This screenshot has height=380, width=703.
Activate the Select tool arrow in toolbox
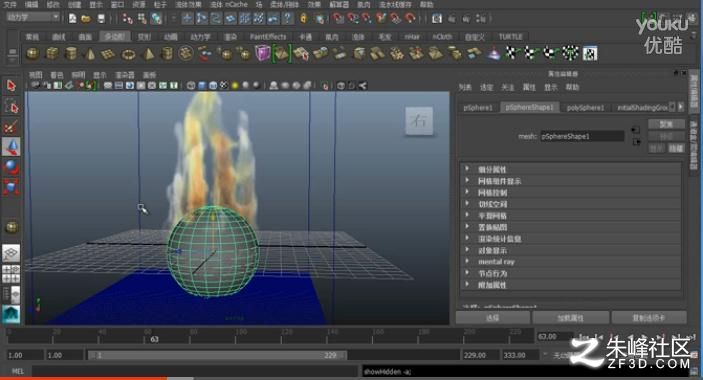pyautogui.click(x=11, y=86)
